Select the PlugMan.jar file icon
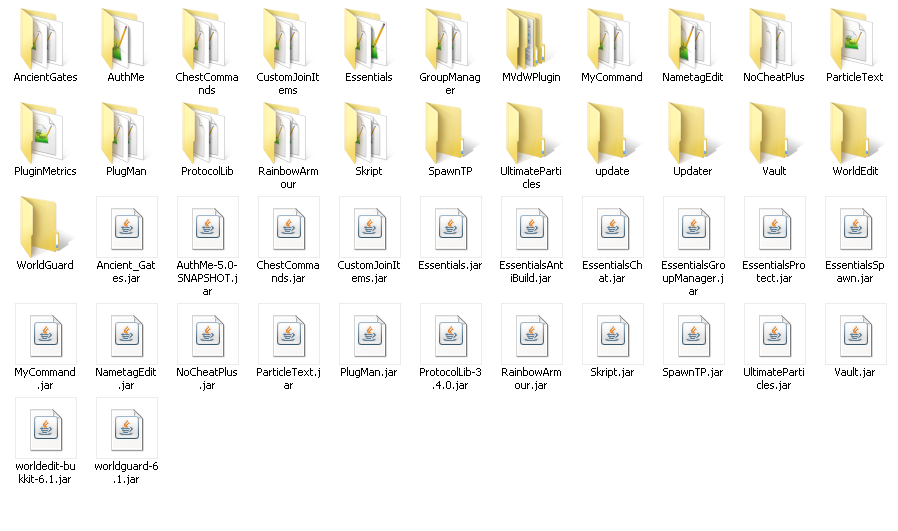The width and height of the screenshot is (898, 531). 369,335
